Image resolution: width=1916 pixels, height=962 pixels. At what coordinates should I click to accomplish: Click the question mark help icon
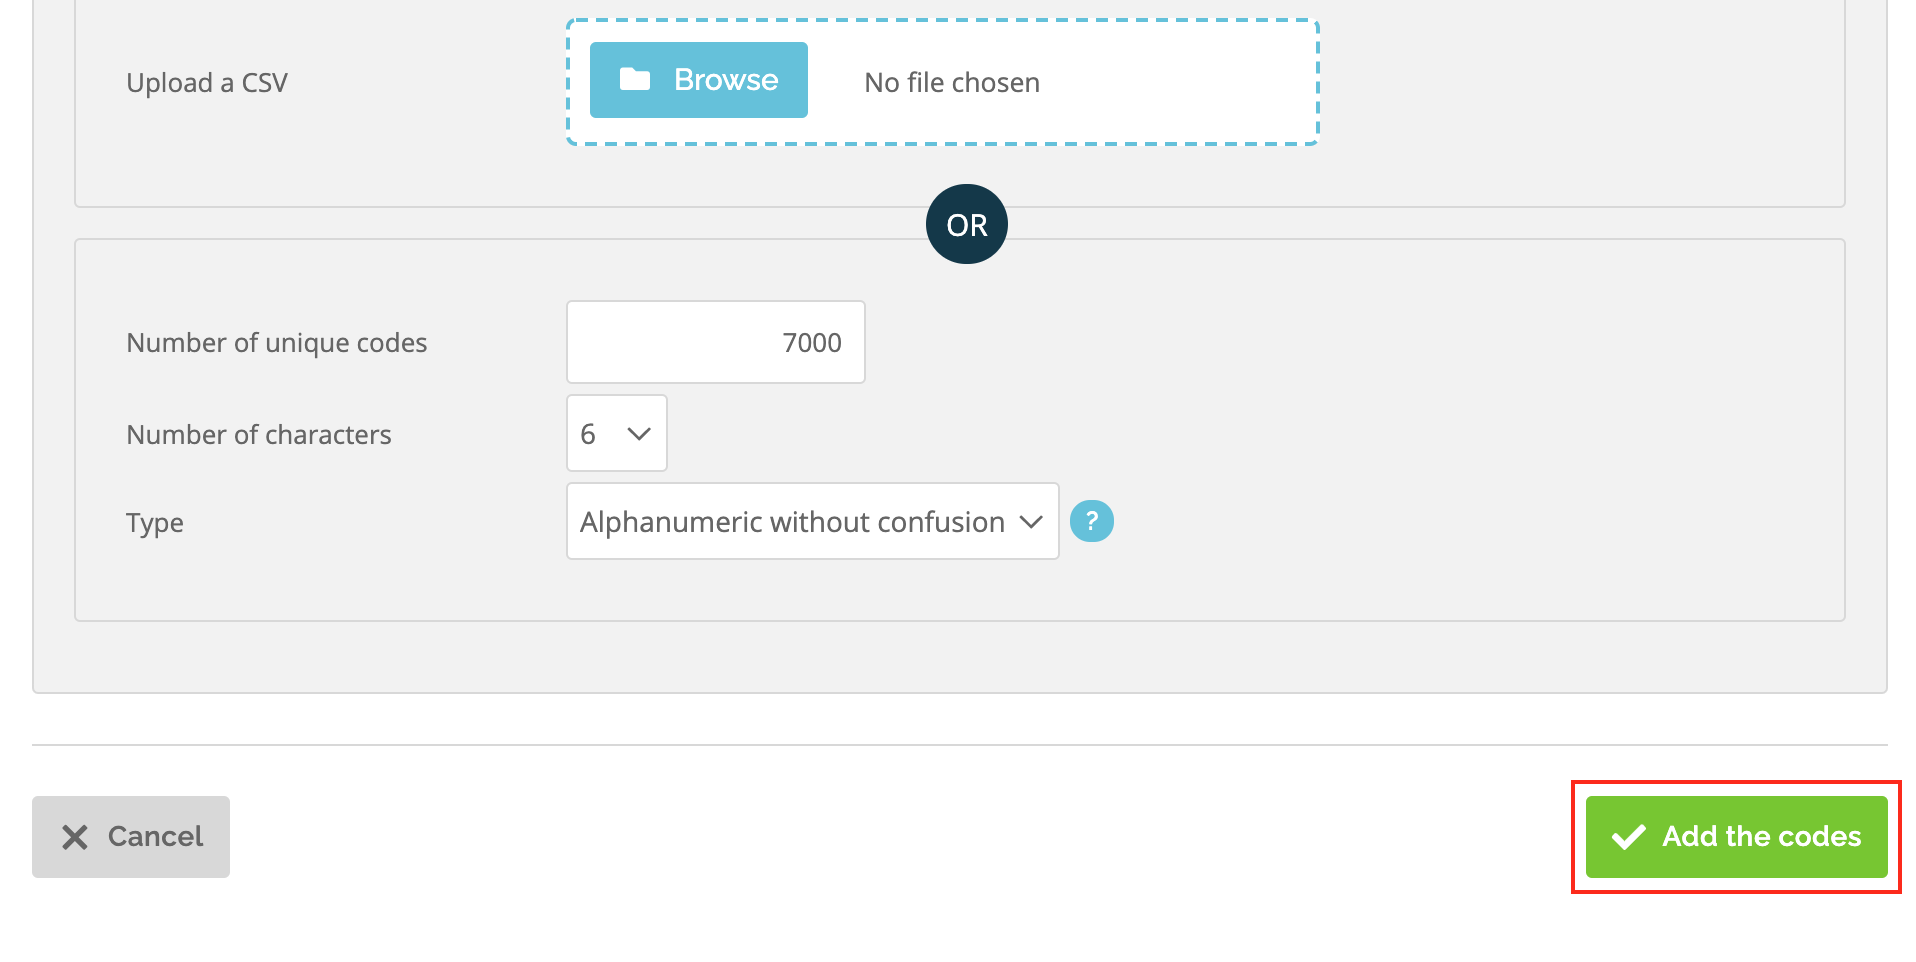point(1092,521)
